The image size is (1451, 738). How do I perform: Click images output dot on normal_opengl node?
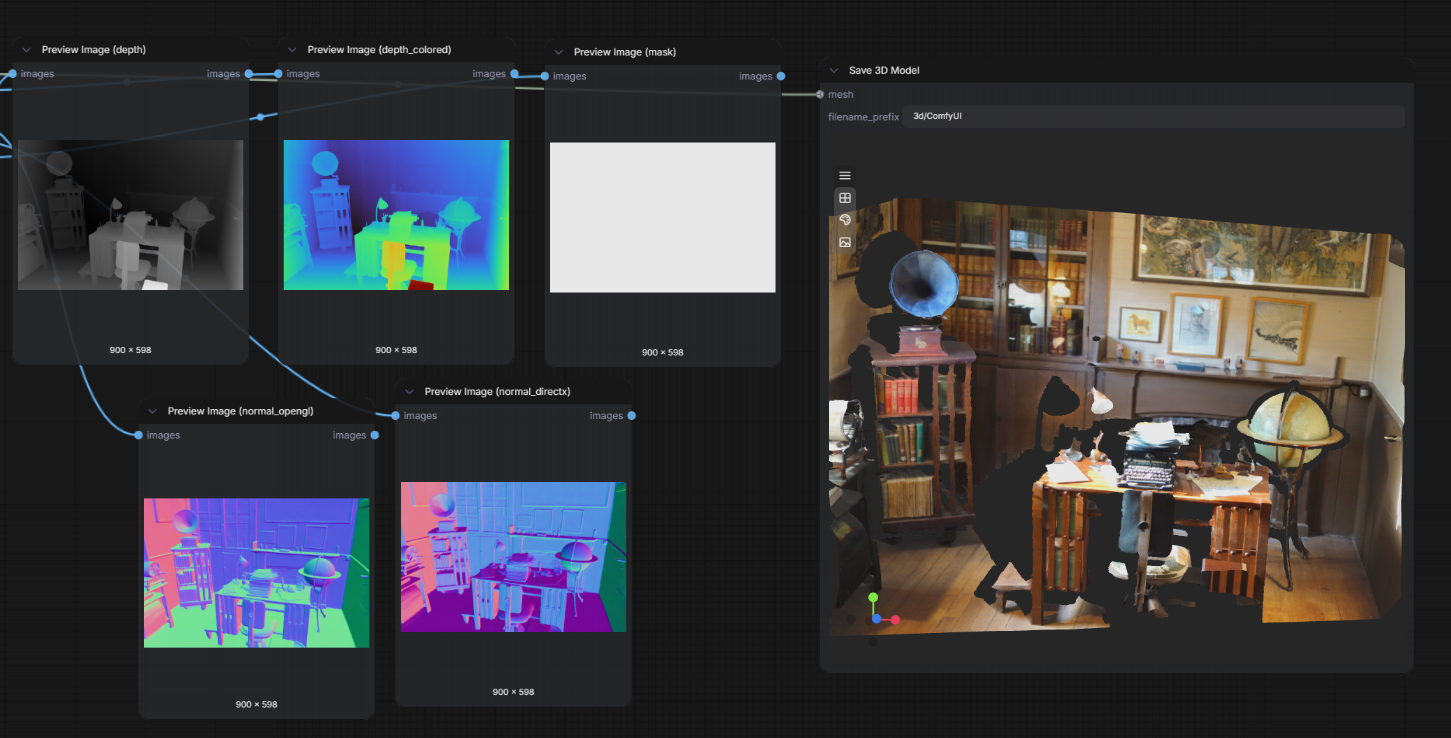pyautogui.click(x=375, y=435)
